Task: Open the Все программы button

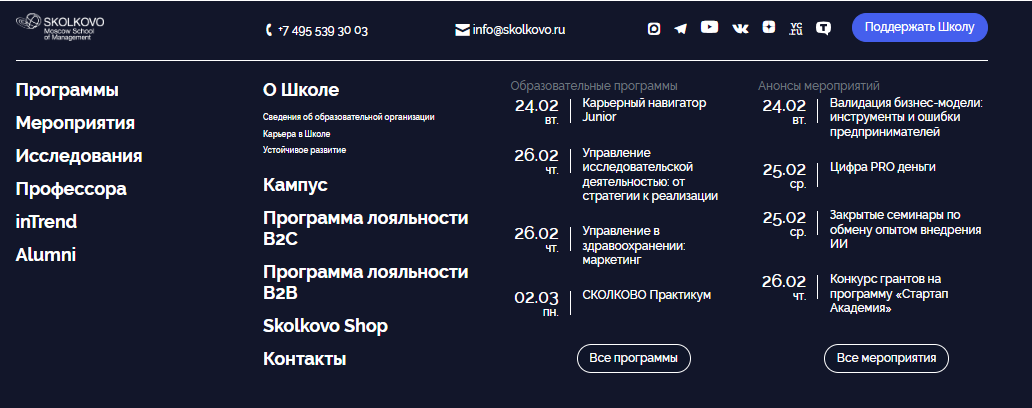Action: click(634, 359)
